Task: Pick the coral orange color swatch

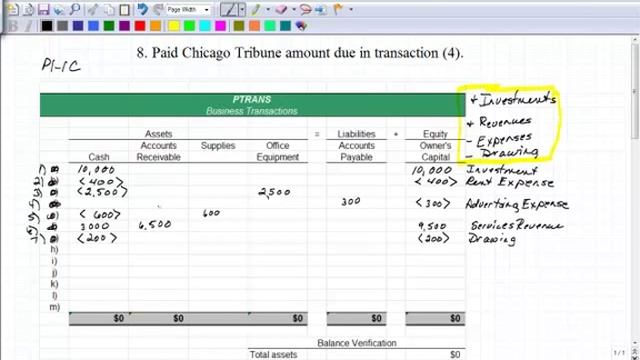Action: [x=254, y=26]
